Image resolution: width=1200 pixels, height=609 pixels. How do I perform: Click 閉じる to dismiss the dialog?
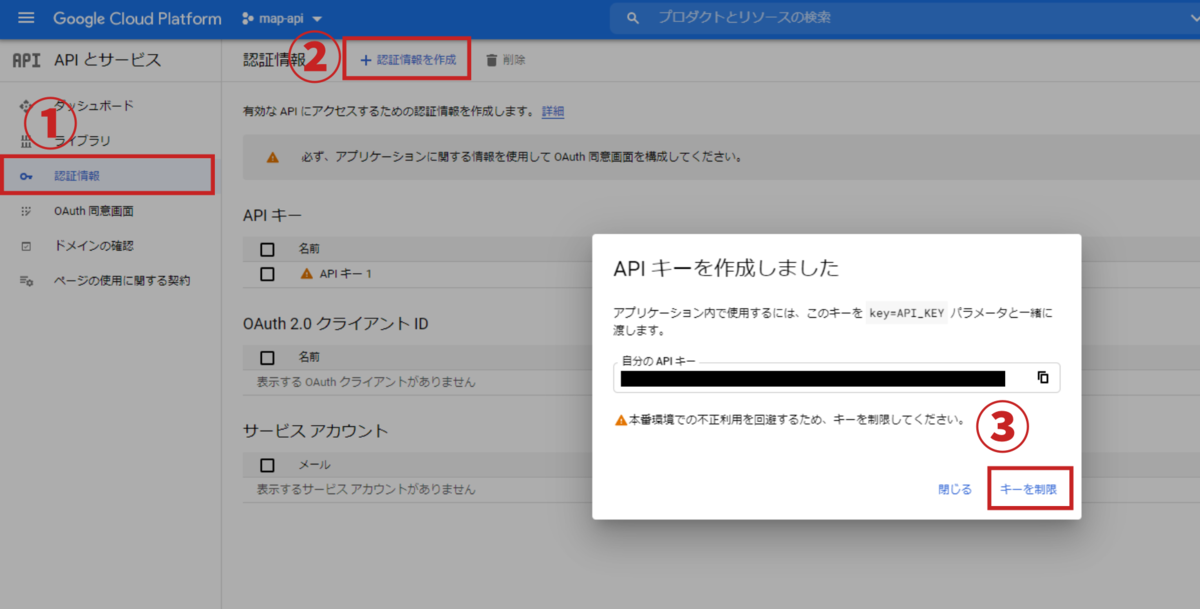click(x=955, y=490)
